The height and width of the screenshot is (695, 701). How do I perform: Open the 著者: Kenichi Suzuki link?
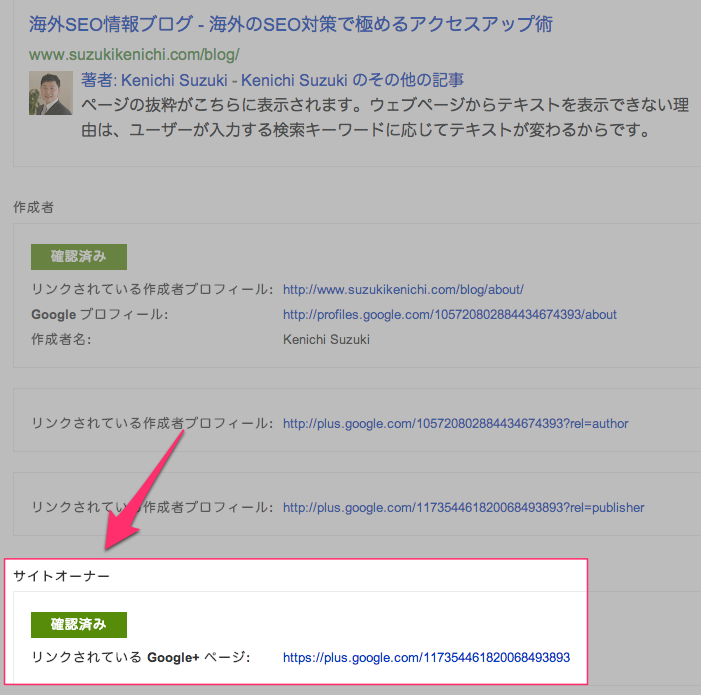coord(154,80)
